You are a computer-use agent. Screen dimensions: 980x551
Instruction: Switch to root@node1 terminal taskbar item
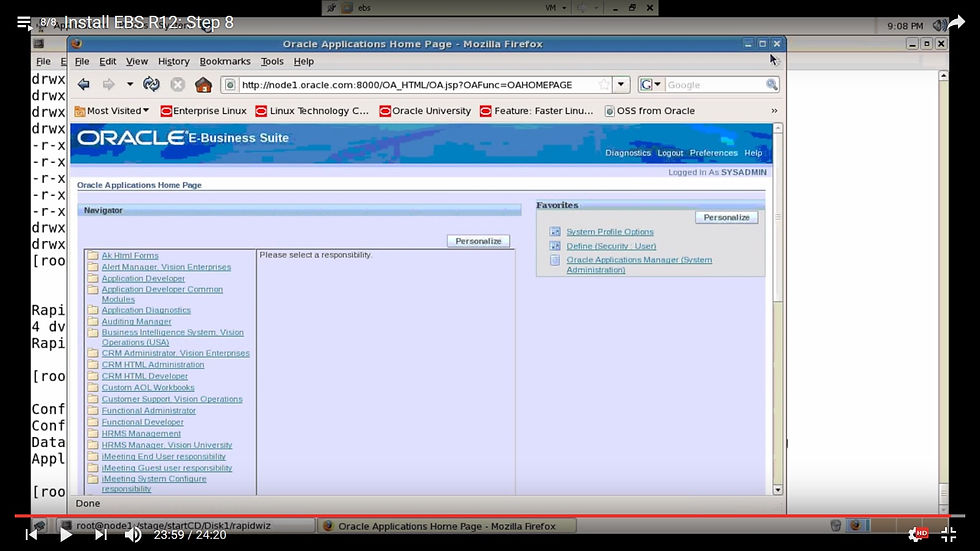[x=184, y=526]
